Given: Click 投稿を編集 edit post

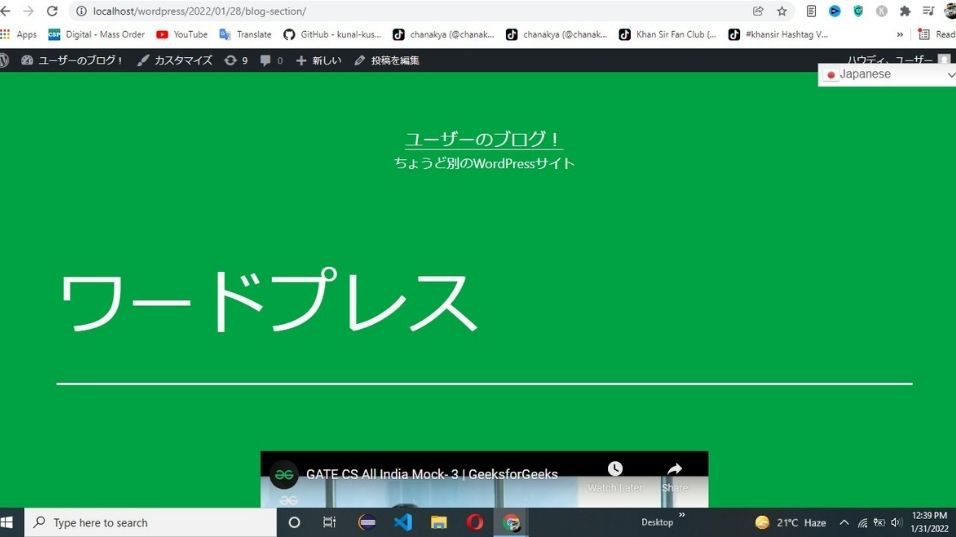Looking at the screenshot, I should (x=387, y=60).
